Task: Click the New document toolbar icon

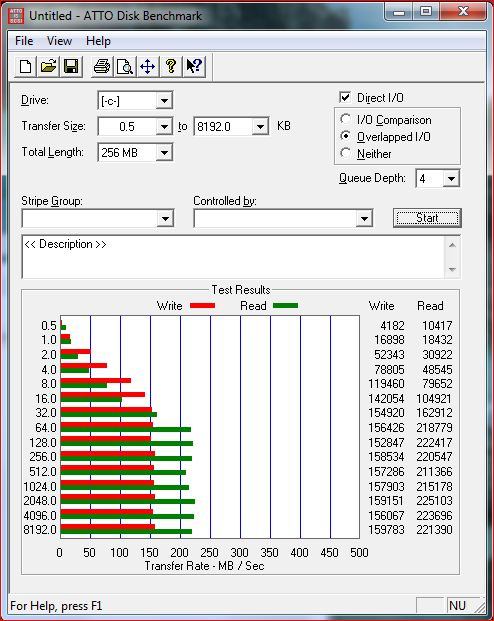Action: click(x=25, y=66)
